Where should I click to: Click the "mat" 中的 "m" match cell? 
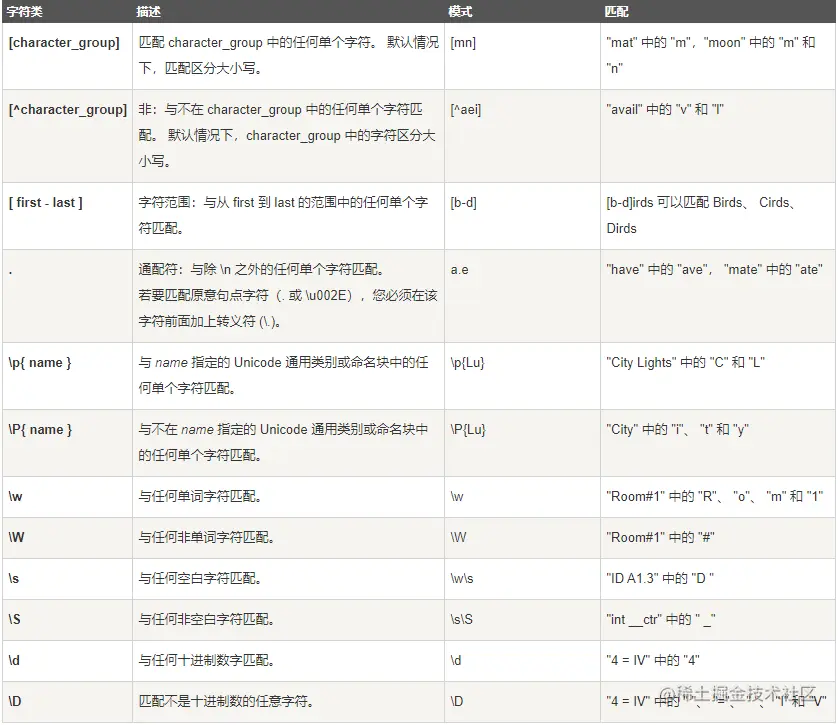tap(718, 56)
